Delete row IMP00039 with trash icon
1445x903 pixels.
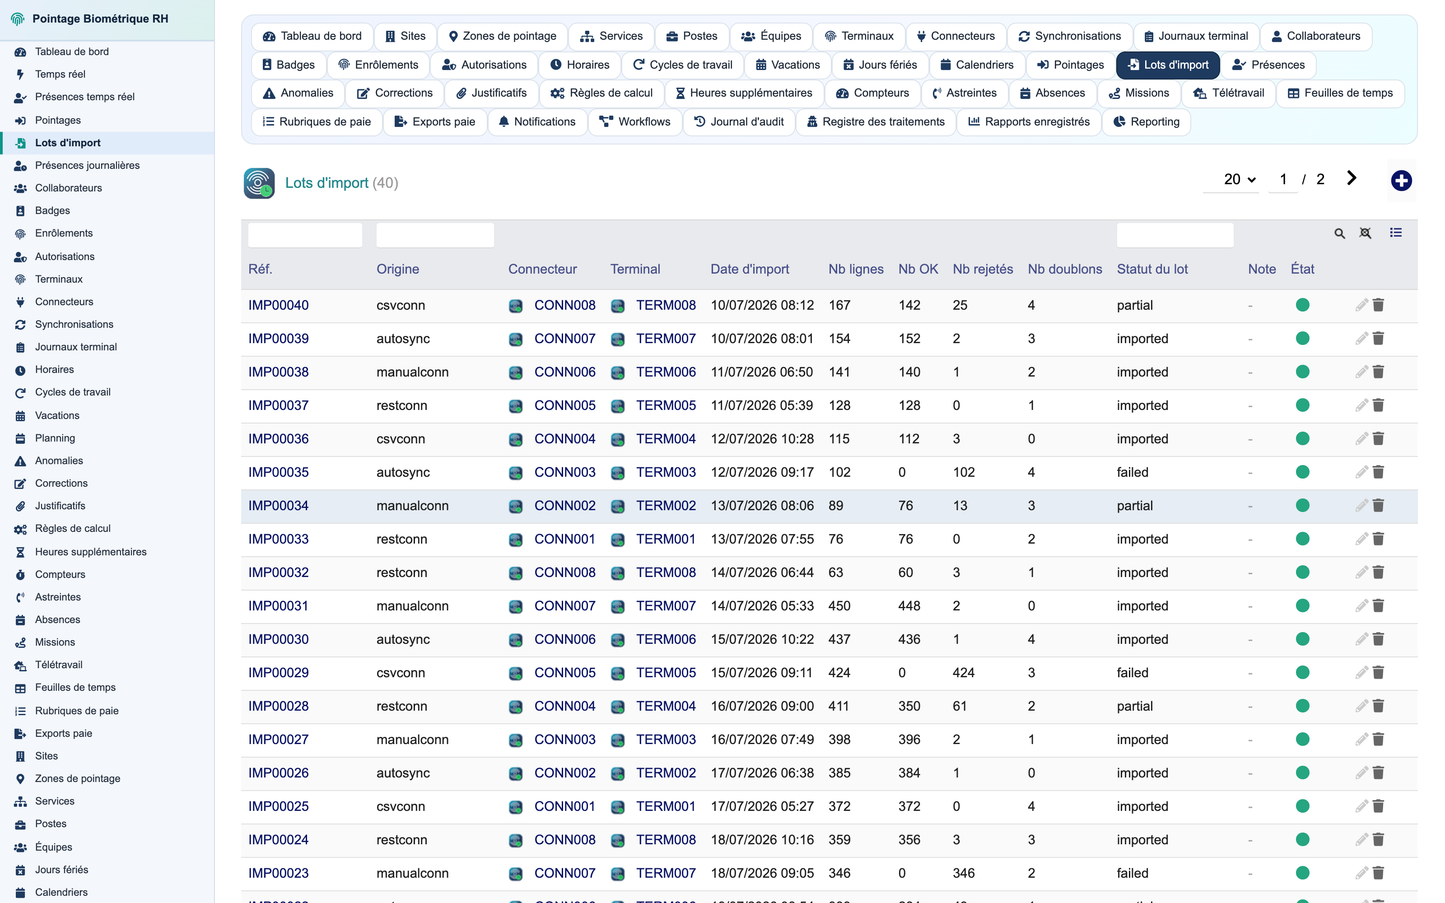[x=1378, y=339]
